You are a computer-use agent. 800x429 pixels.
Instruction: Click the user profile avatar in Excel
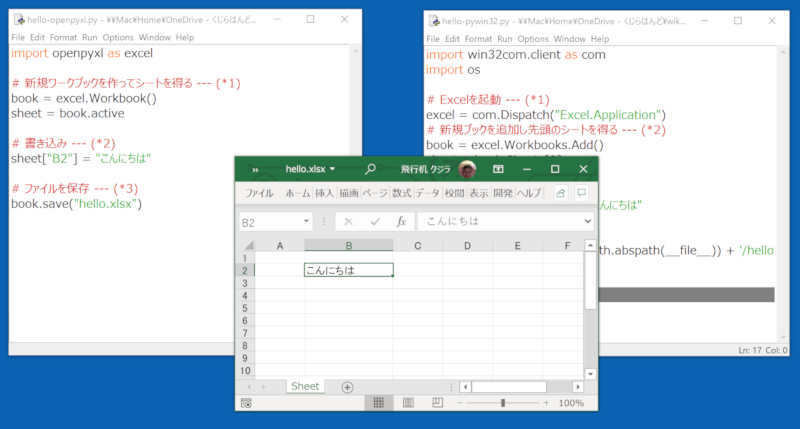coord(467,169)
